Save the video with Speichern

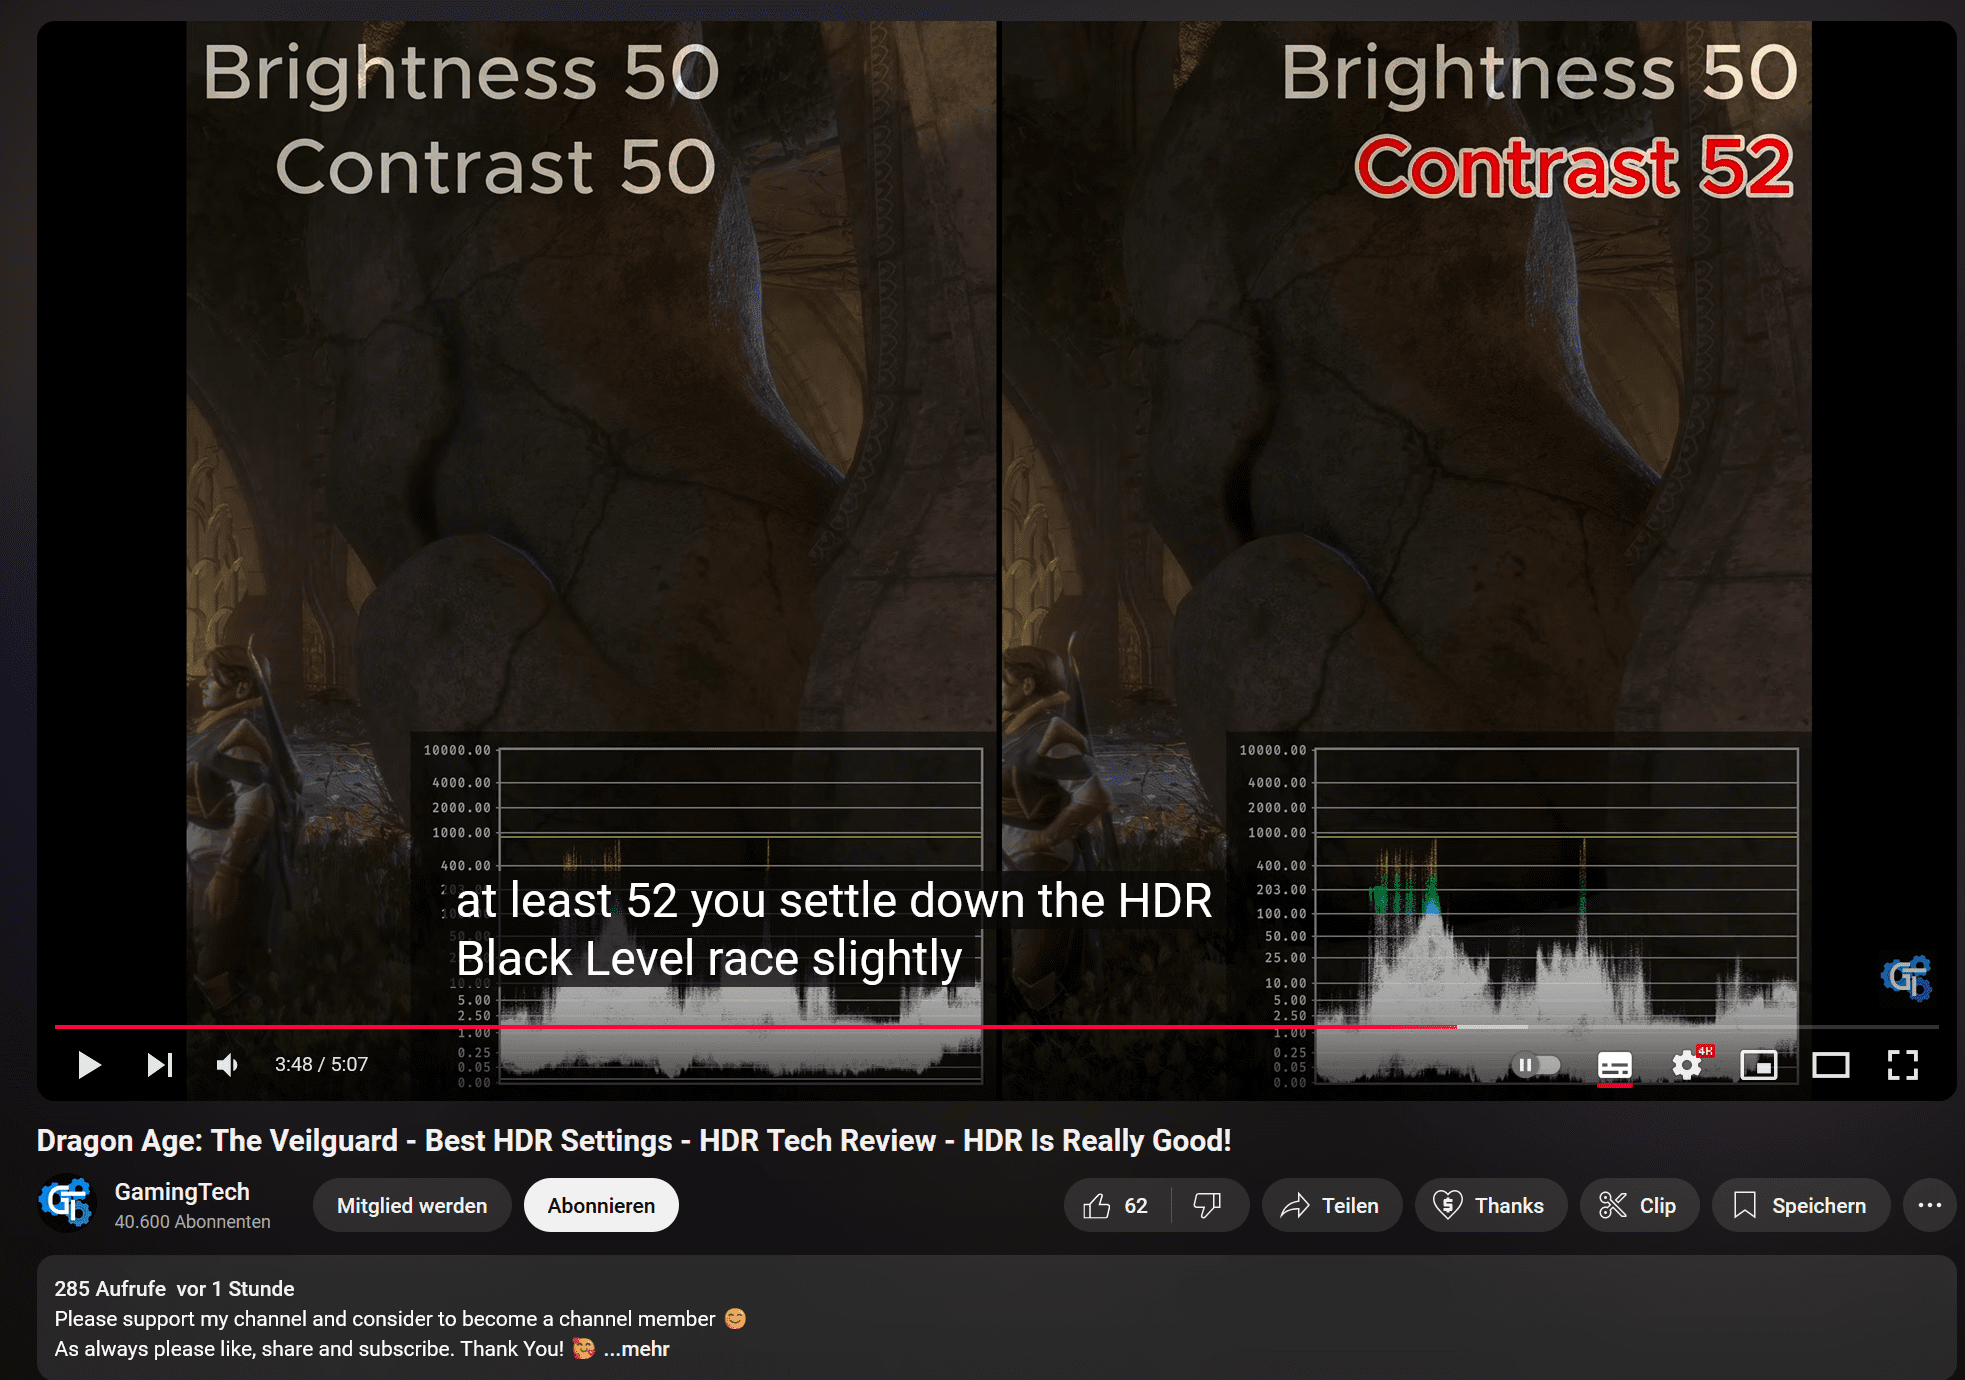1801,1206
